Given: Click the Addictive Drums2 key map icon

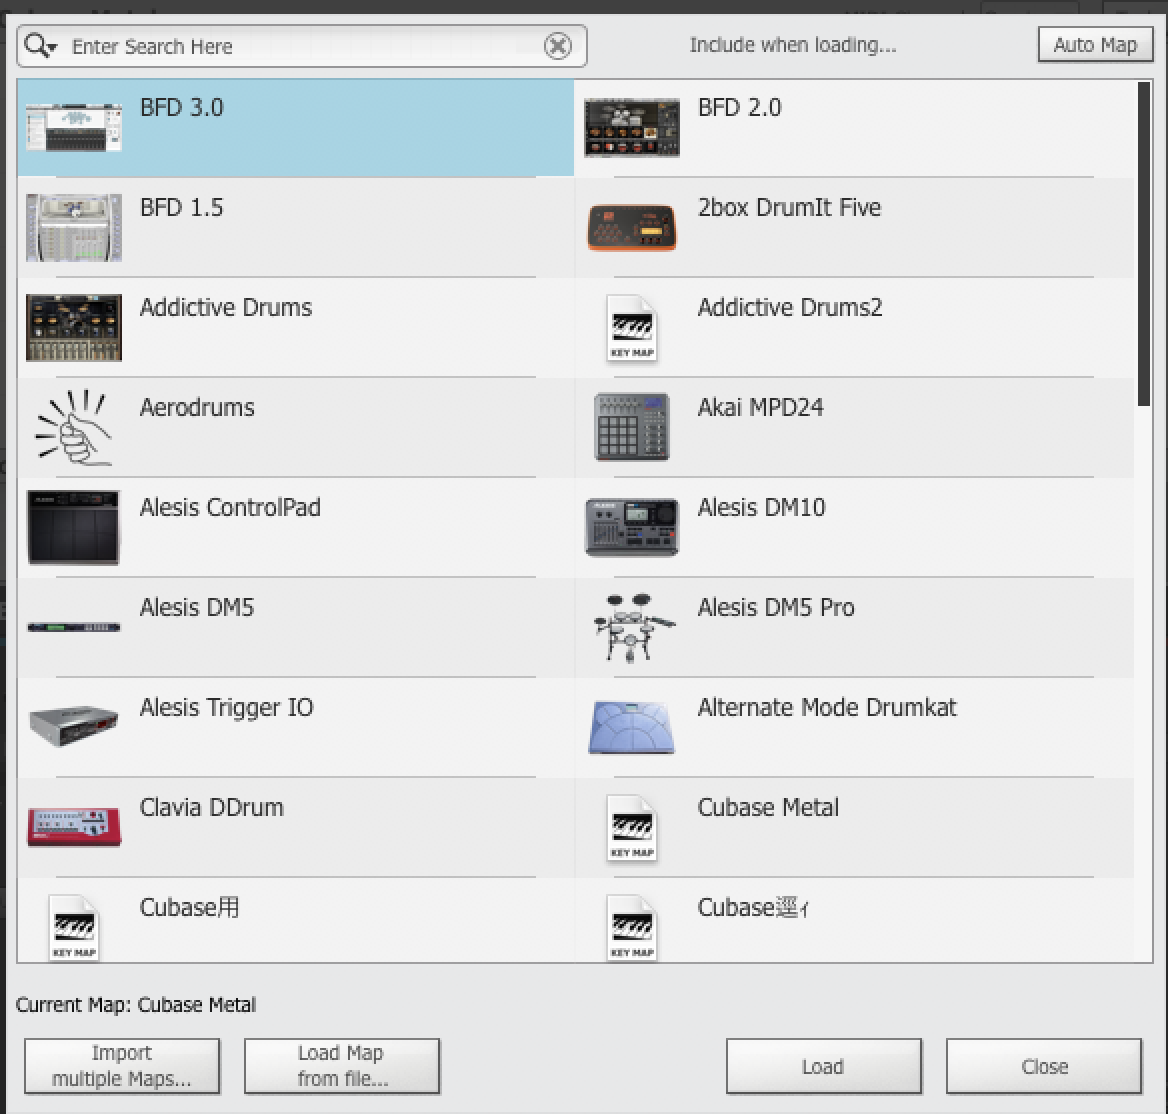Looking at the screenshot, I should [x=632, y=328].
